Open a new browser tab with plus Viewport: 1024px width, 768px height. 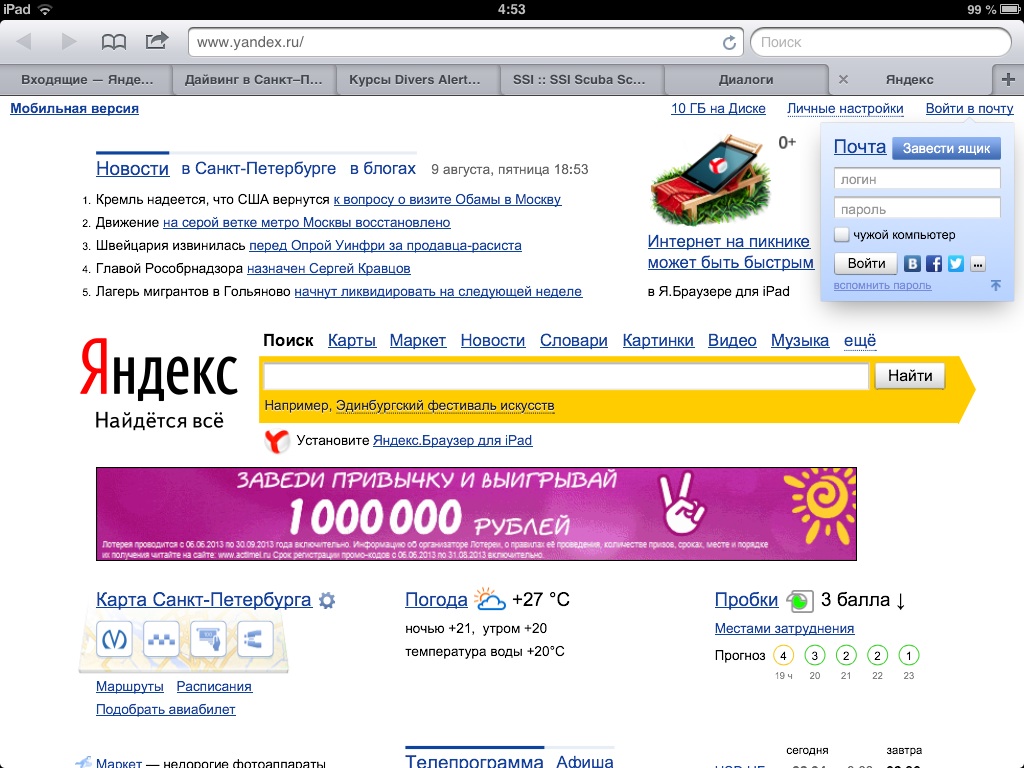coord(1007,80)
